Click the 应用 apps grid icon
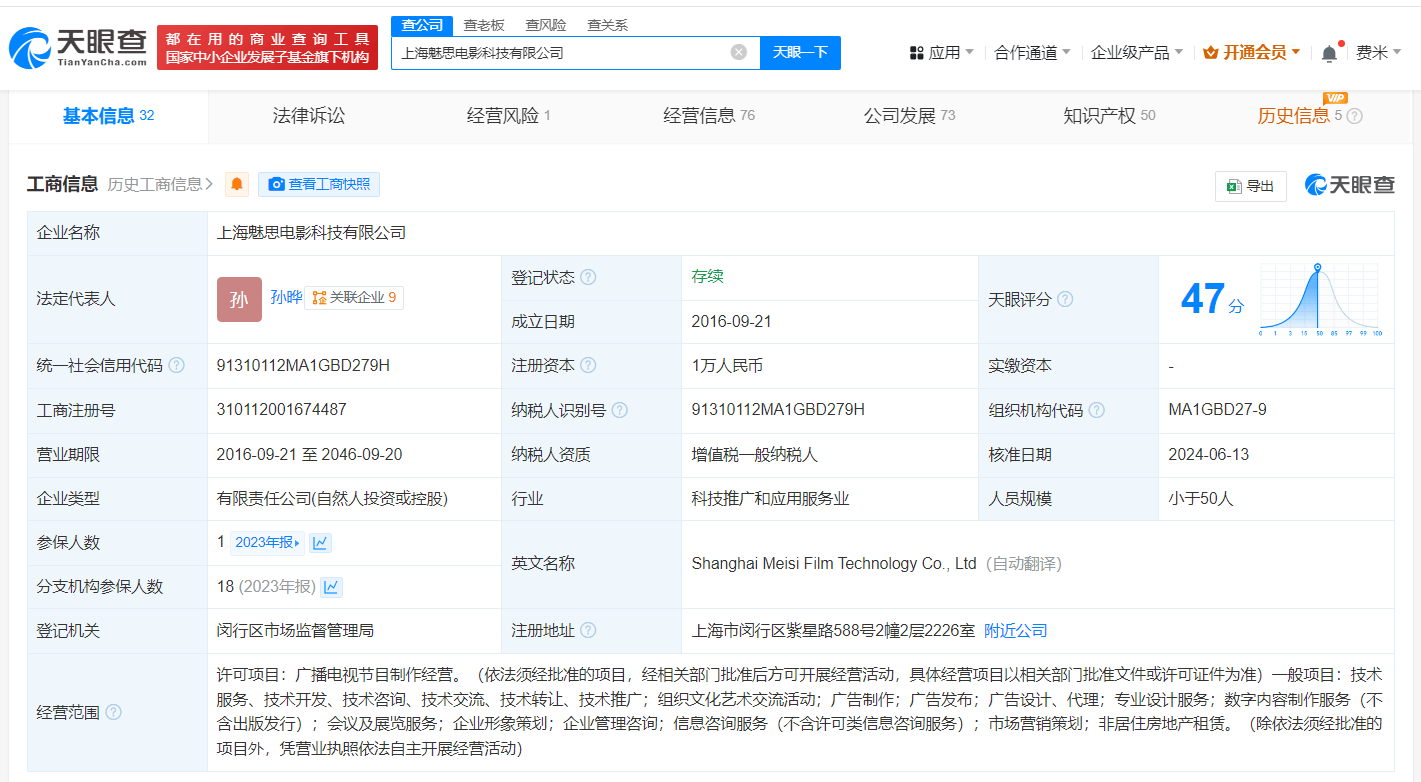Screen dimensions: 1421x782 point(917,53)
